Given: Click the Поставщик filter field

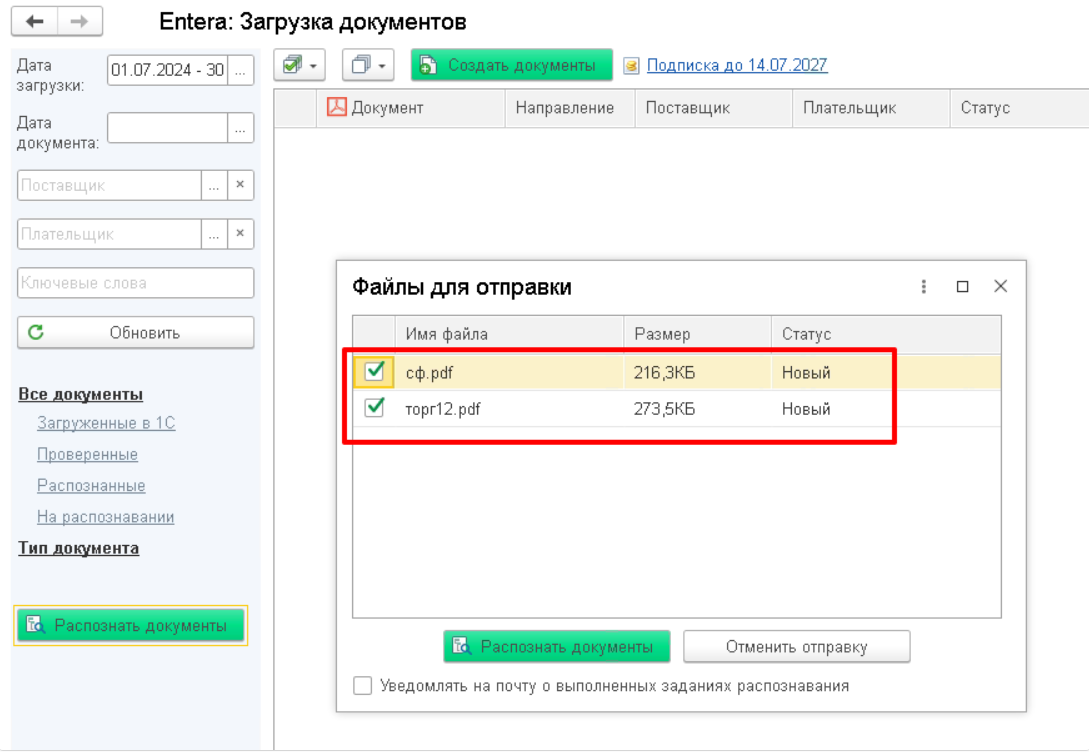Looking at the screenshot, I should (109, 185).
